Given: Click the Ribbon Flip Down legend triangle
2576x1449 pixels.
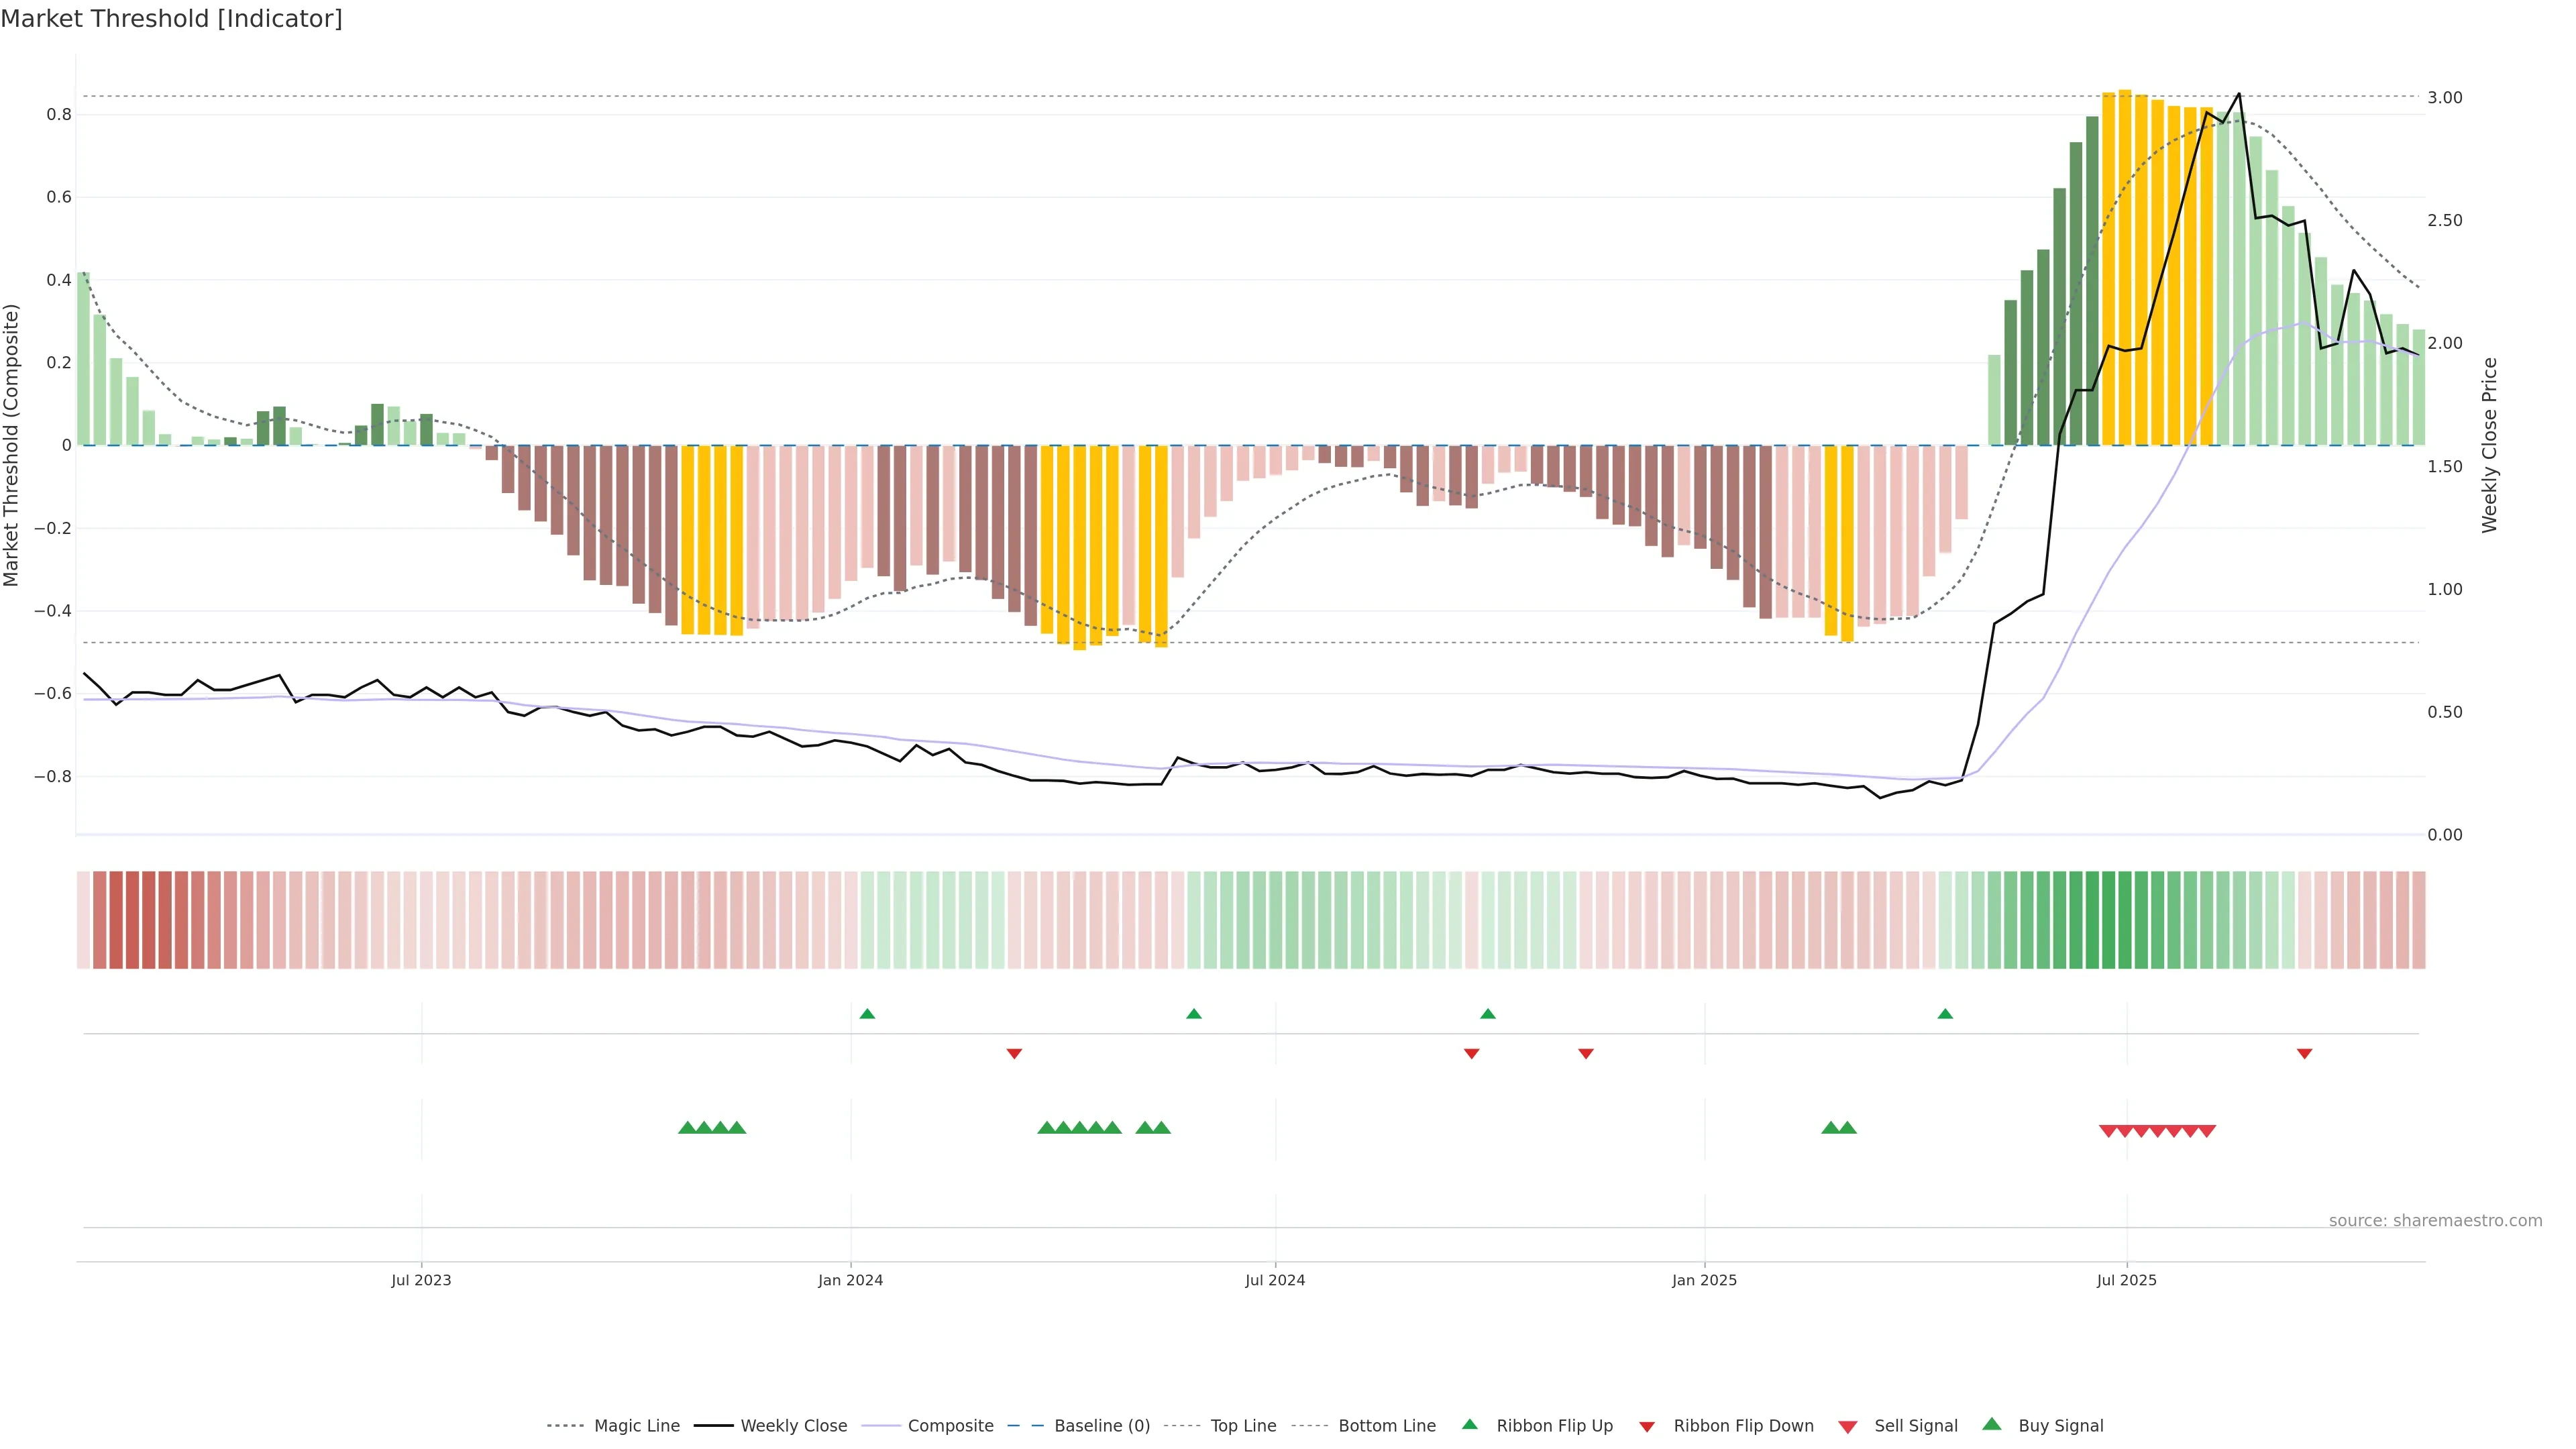Looking at the screenshot, I should (1647, 1426).
